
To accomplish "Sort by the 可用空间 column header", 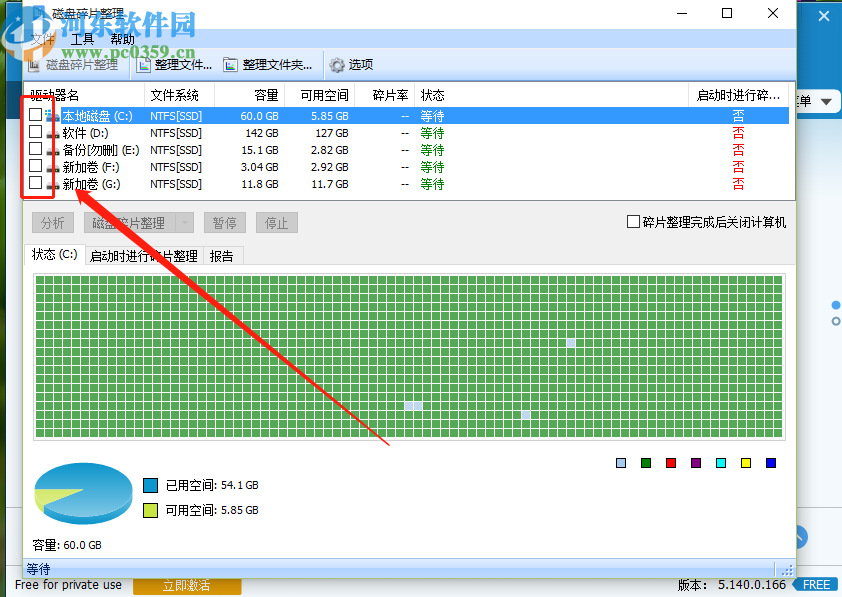I will pos(320,96).
